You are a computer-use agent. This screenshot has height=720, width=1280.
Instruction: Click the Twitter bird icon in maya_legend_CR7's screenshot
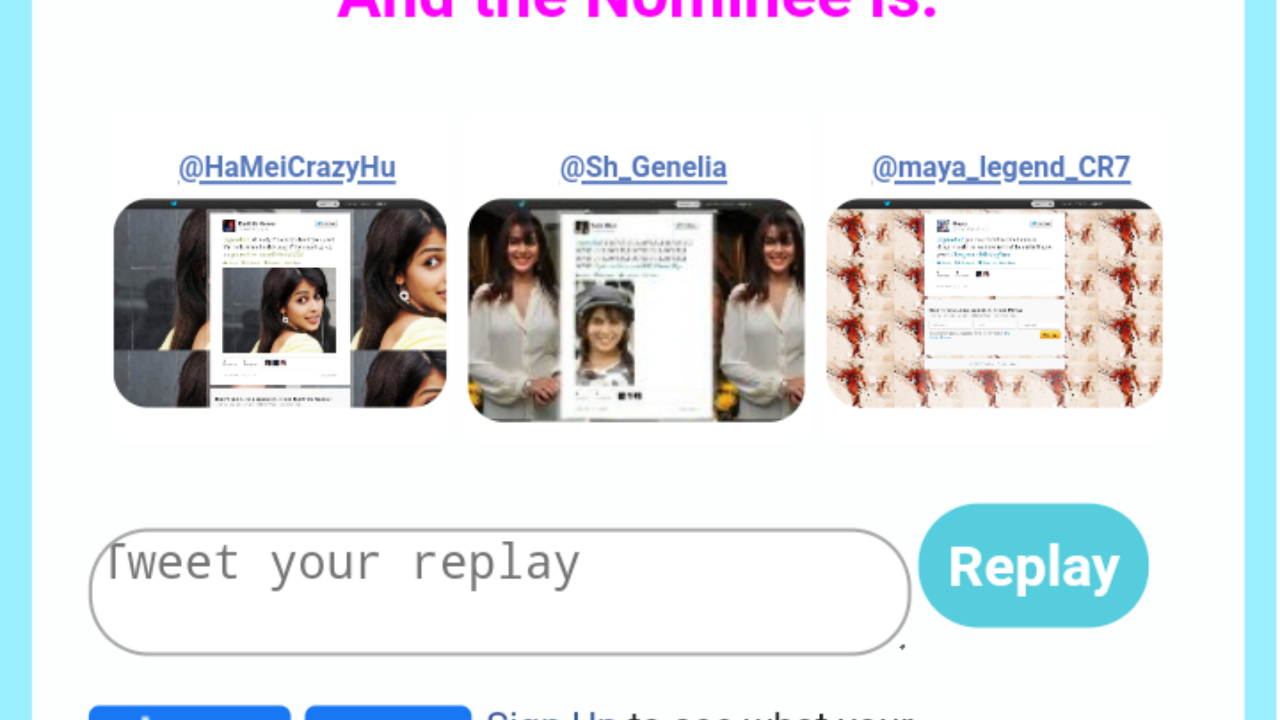(886, 205)
